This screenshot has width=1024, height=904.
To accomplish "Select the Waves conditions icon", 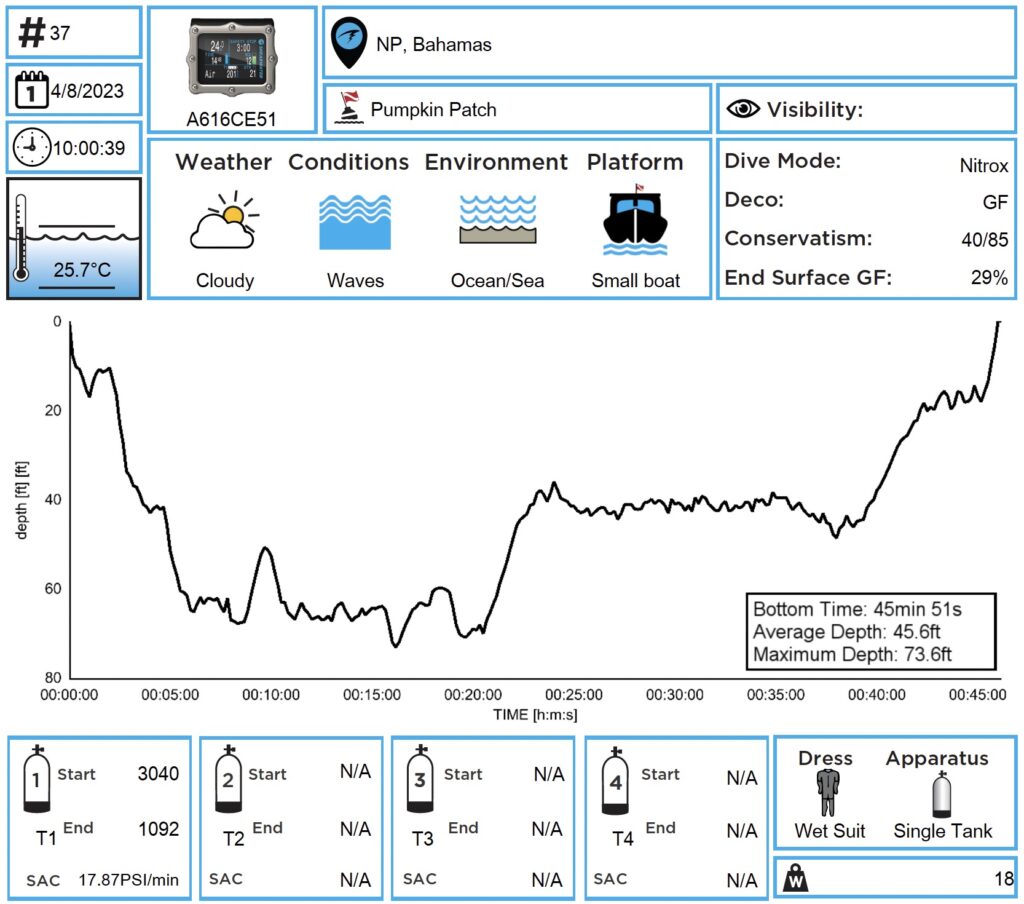I will [x=355, y=222].
